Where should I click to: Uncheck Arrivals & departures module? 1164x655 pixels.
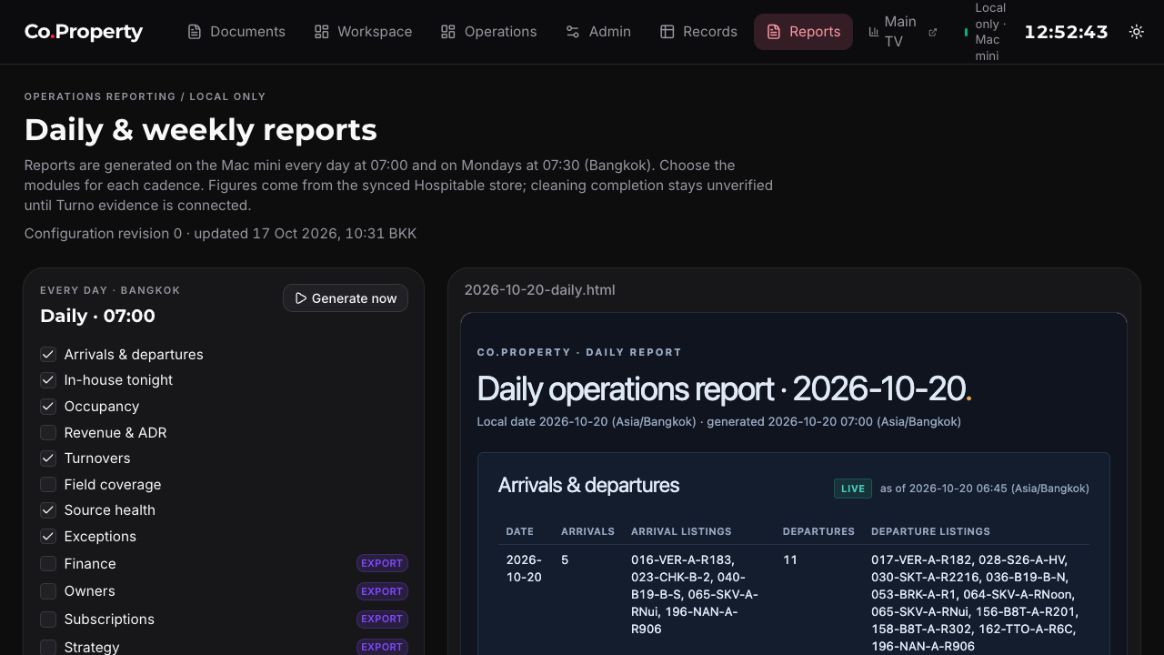click(48, 354)
